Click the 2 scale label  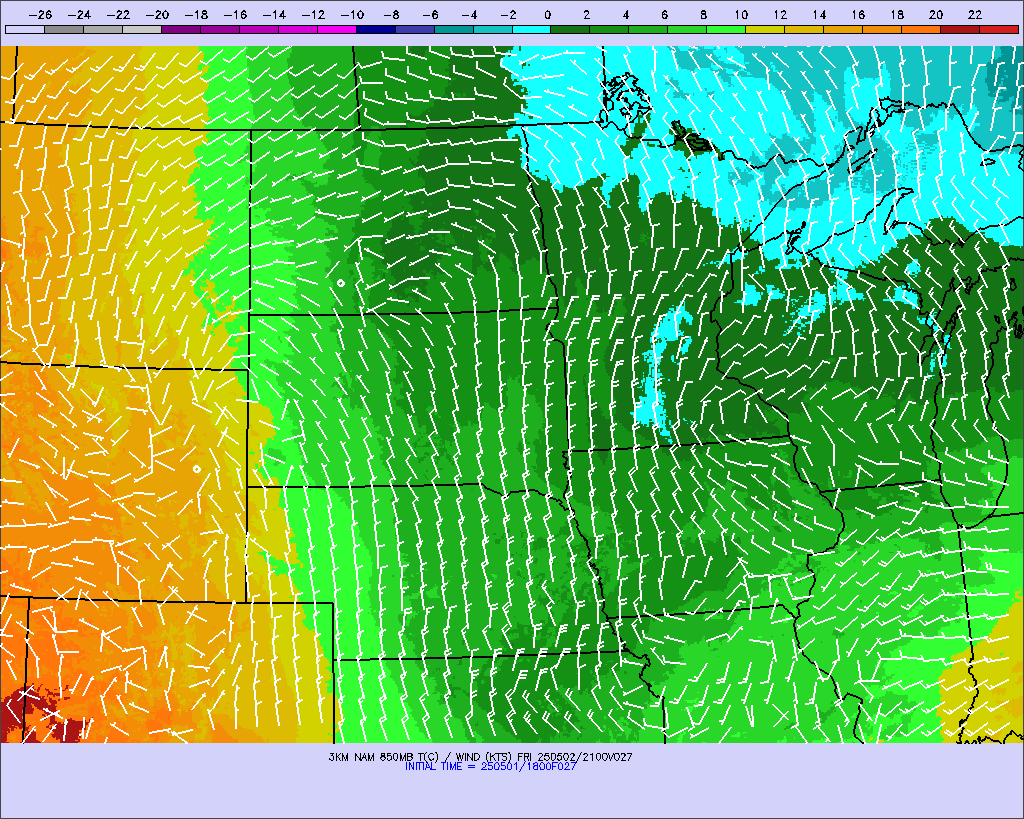click(586, 14)
